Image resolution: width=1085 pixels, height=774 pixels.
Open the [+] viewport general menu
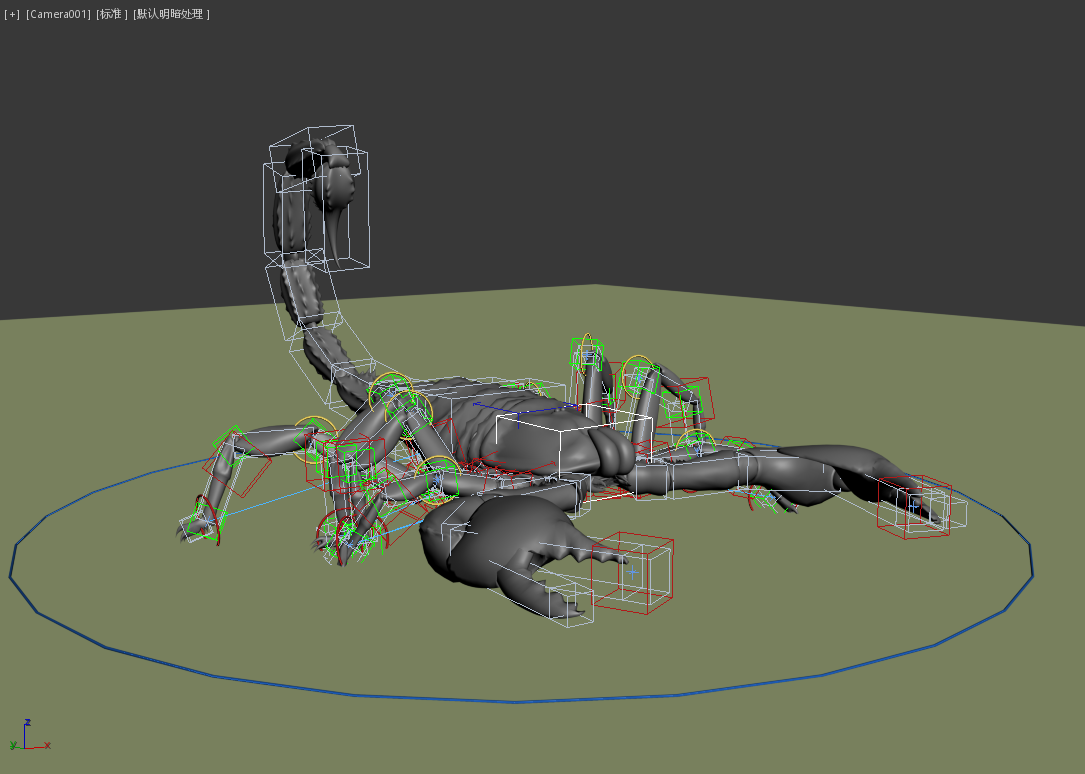[12, 14]
